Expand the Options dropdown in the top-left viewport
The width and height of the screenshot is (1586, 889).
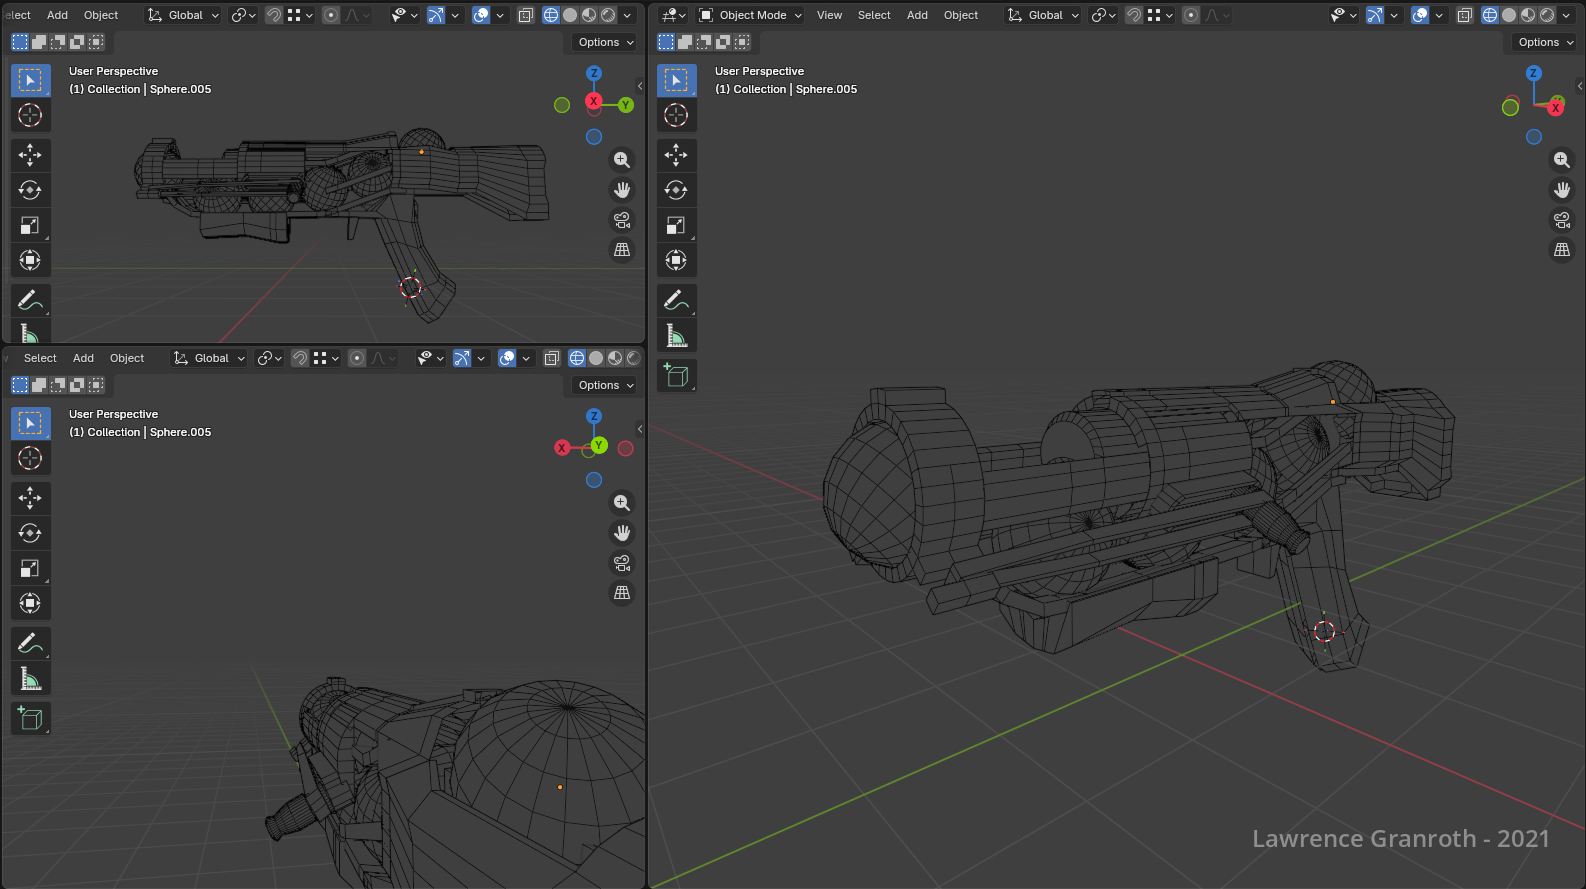pos(606,42)
